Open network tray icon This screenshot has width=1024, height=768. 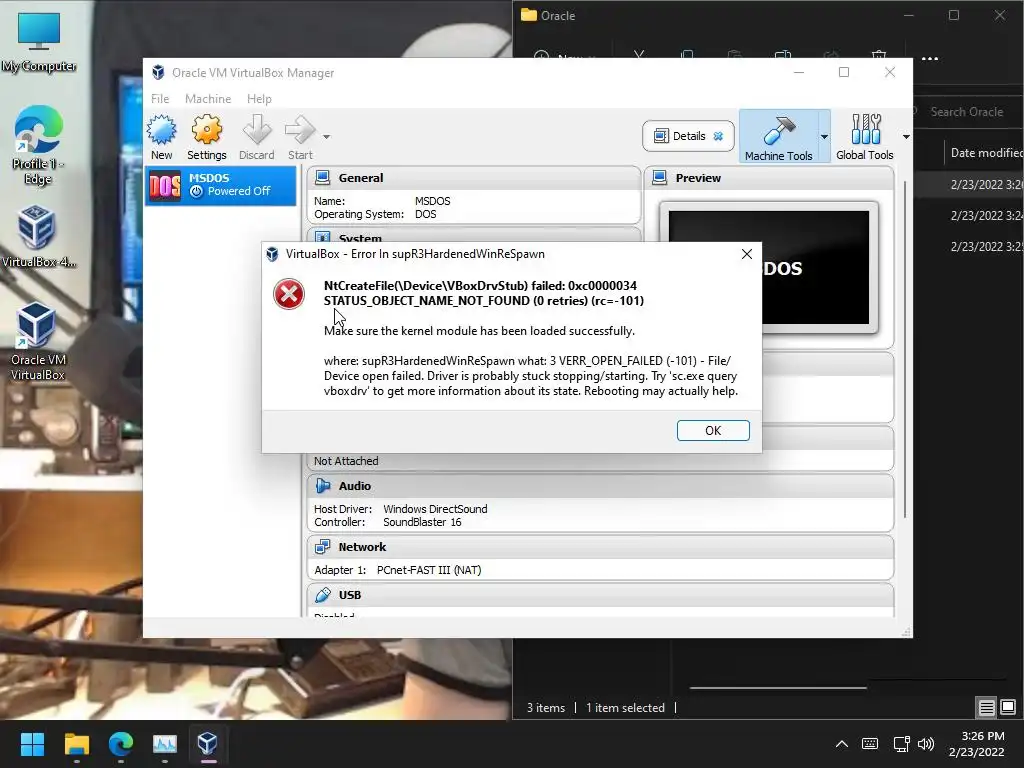tap(901, 744)
